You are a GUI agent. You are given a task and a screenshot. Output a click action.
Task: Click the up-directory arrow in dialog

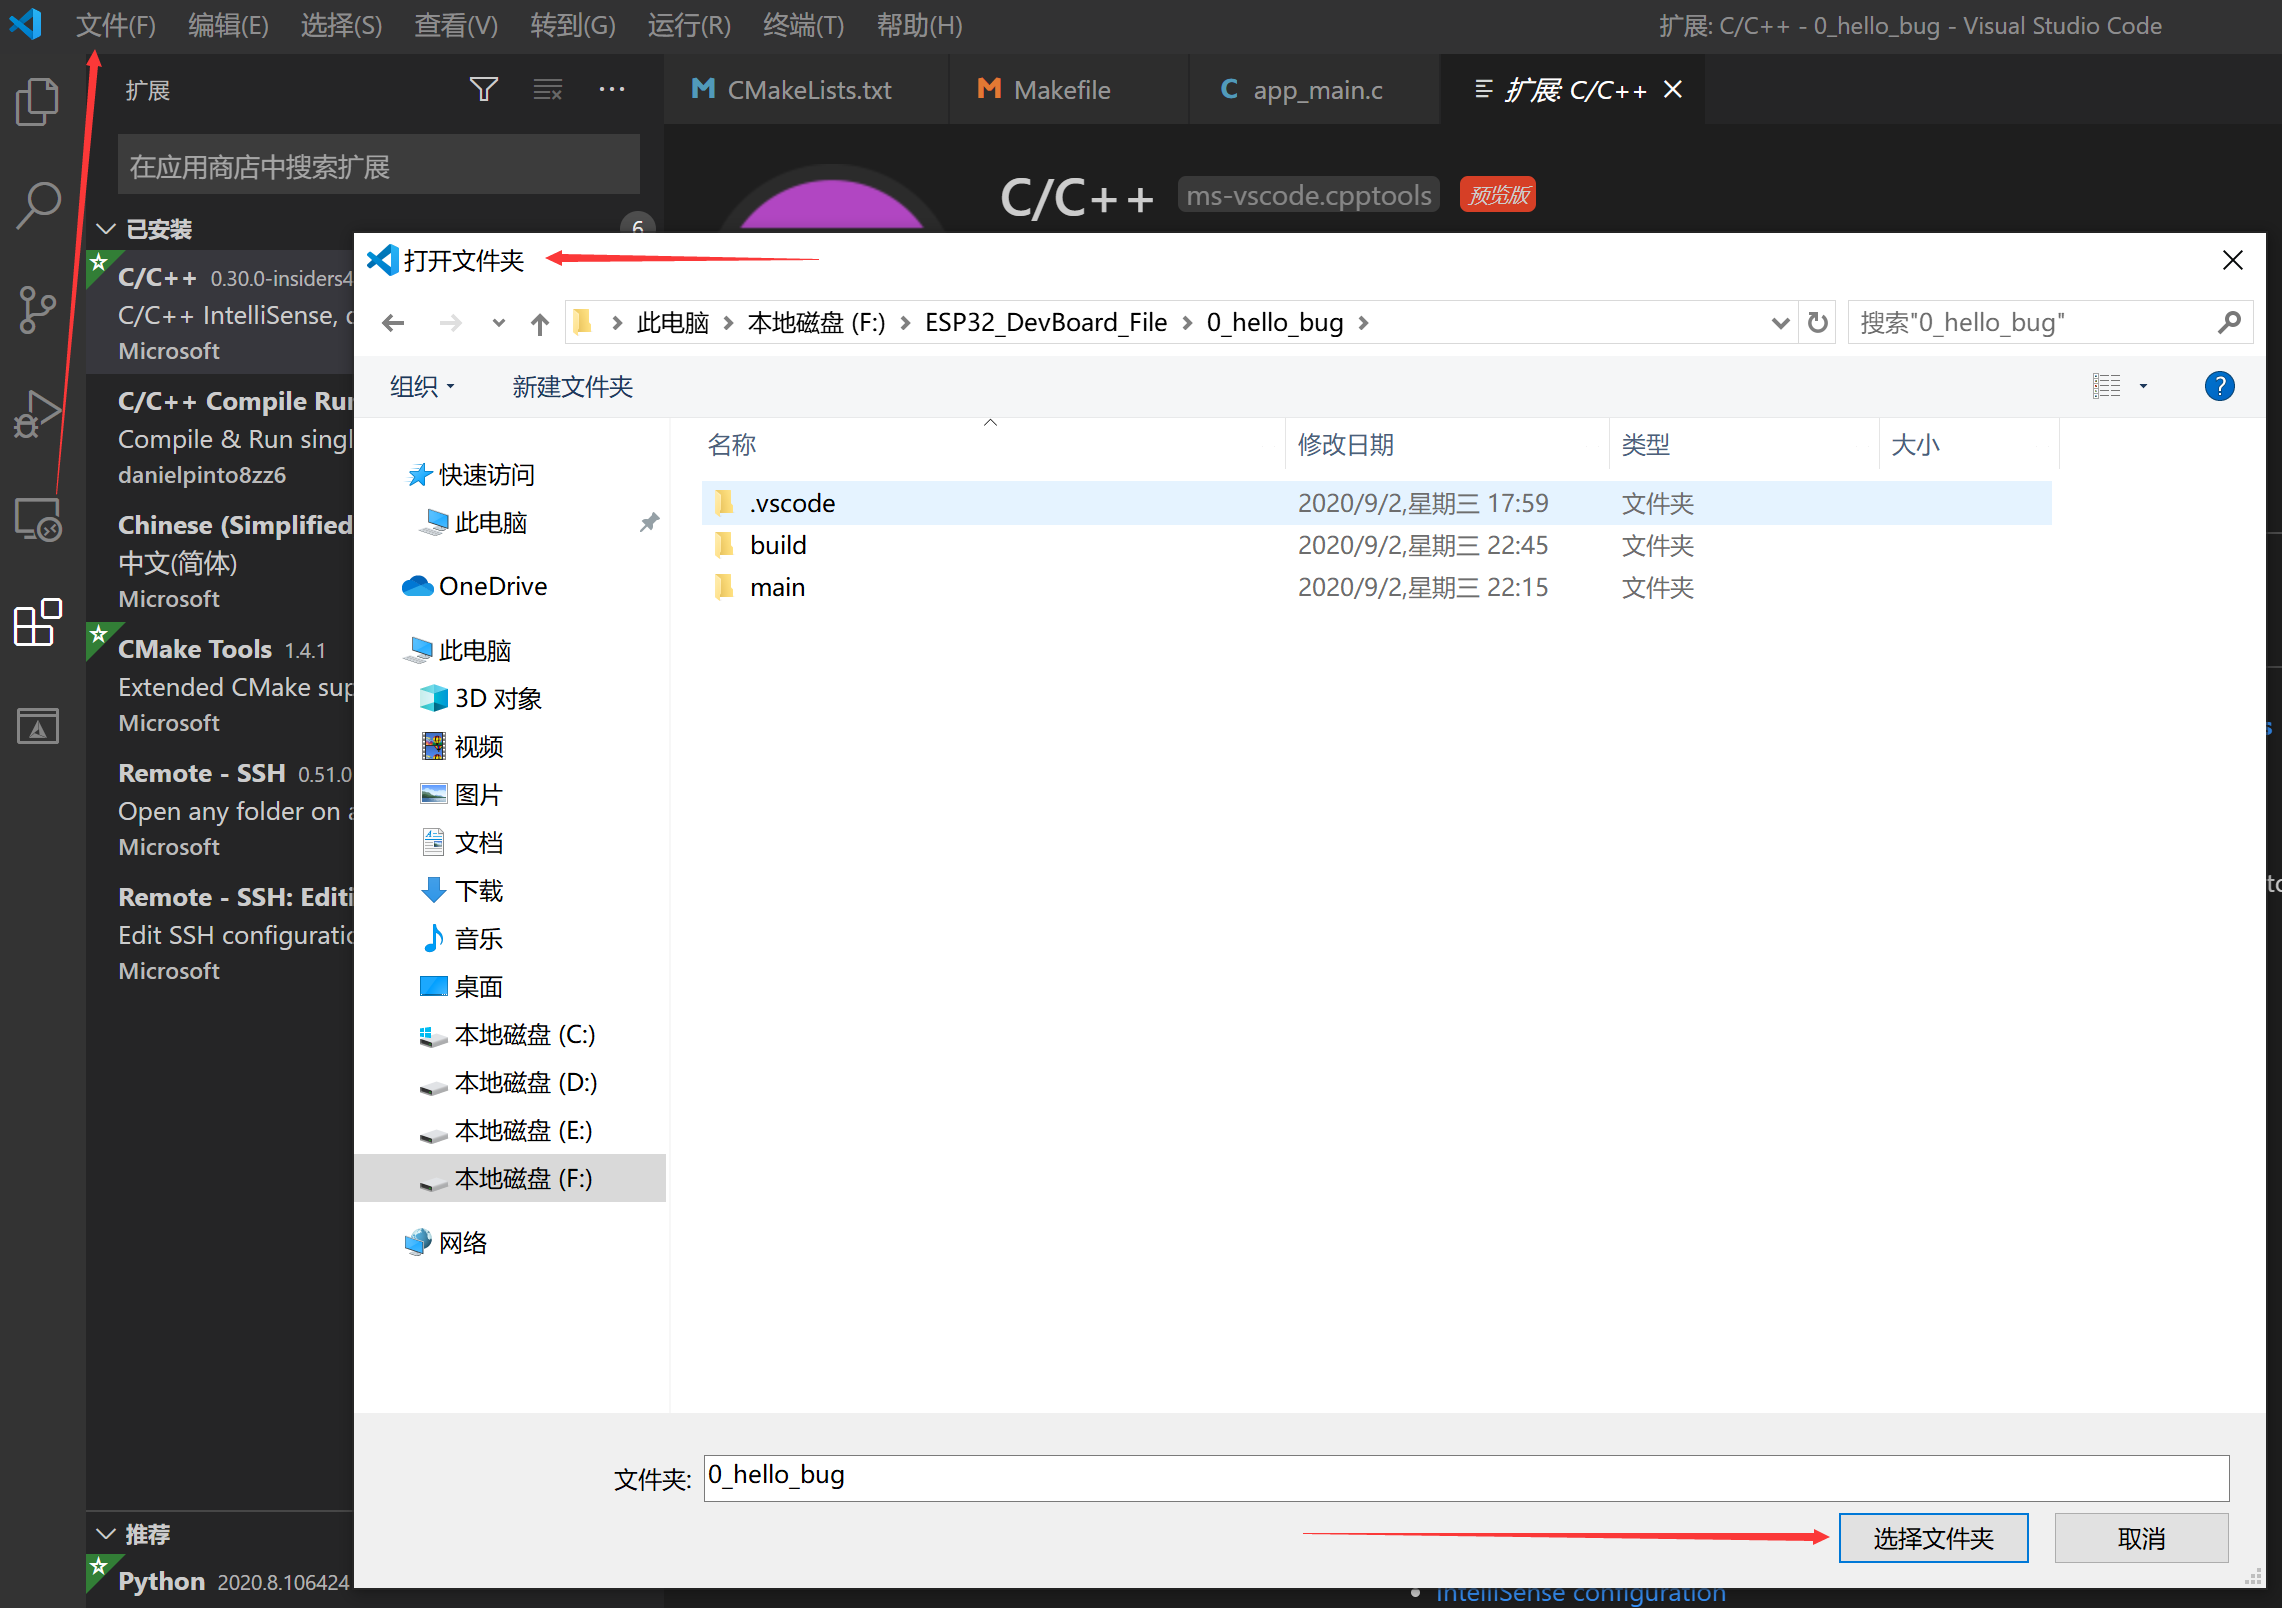pyautogui.click(x=540, y=323)
